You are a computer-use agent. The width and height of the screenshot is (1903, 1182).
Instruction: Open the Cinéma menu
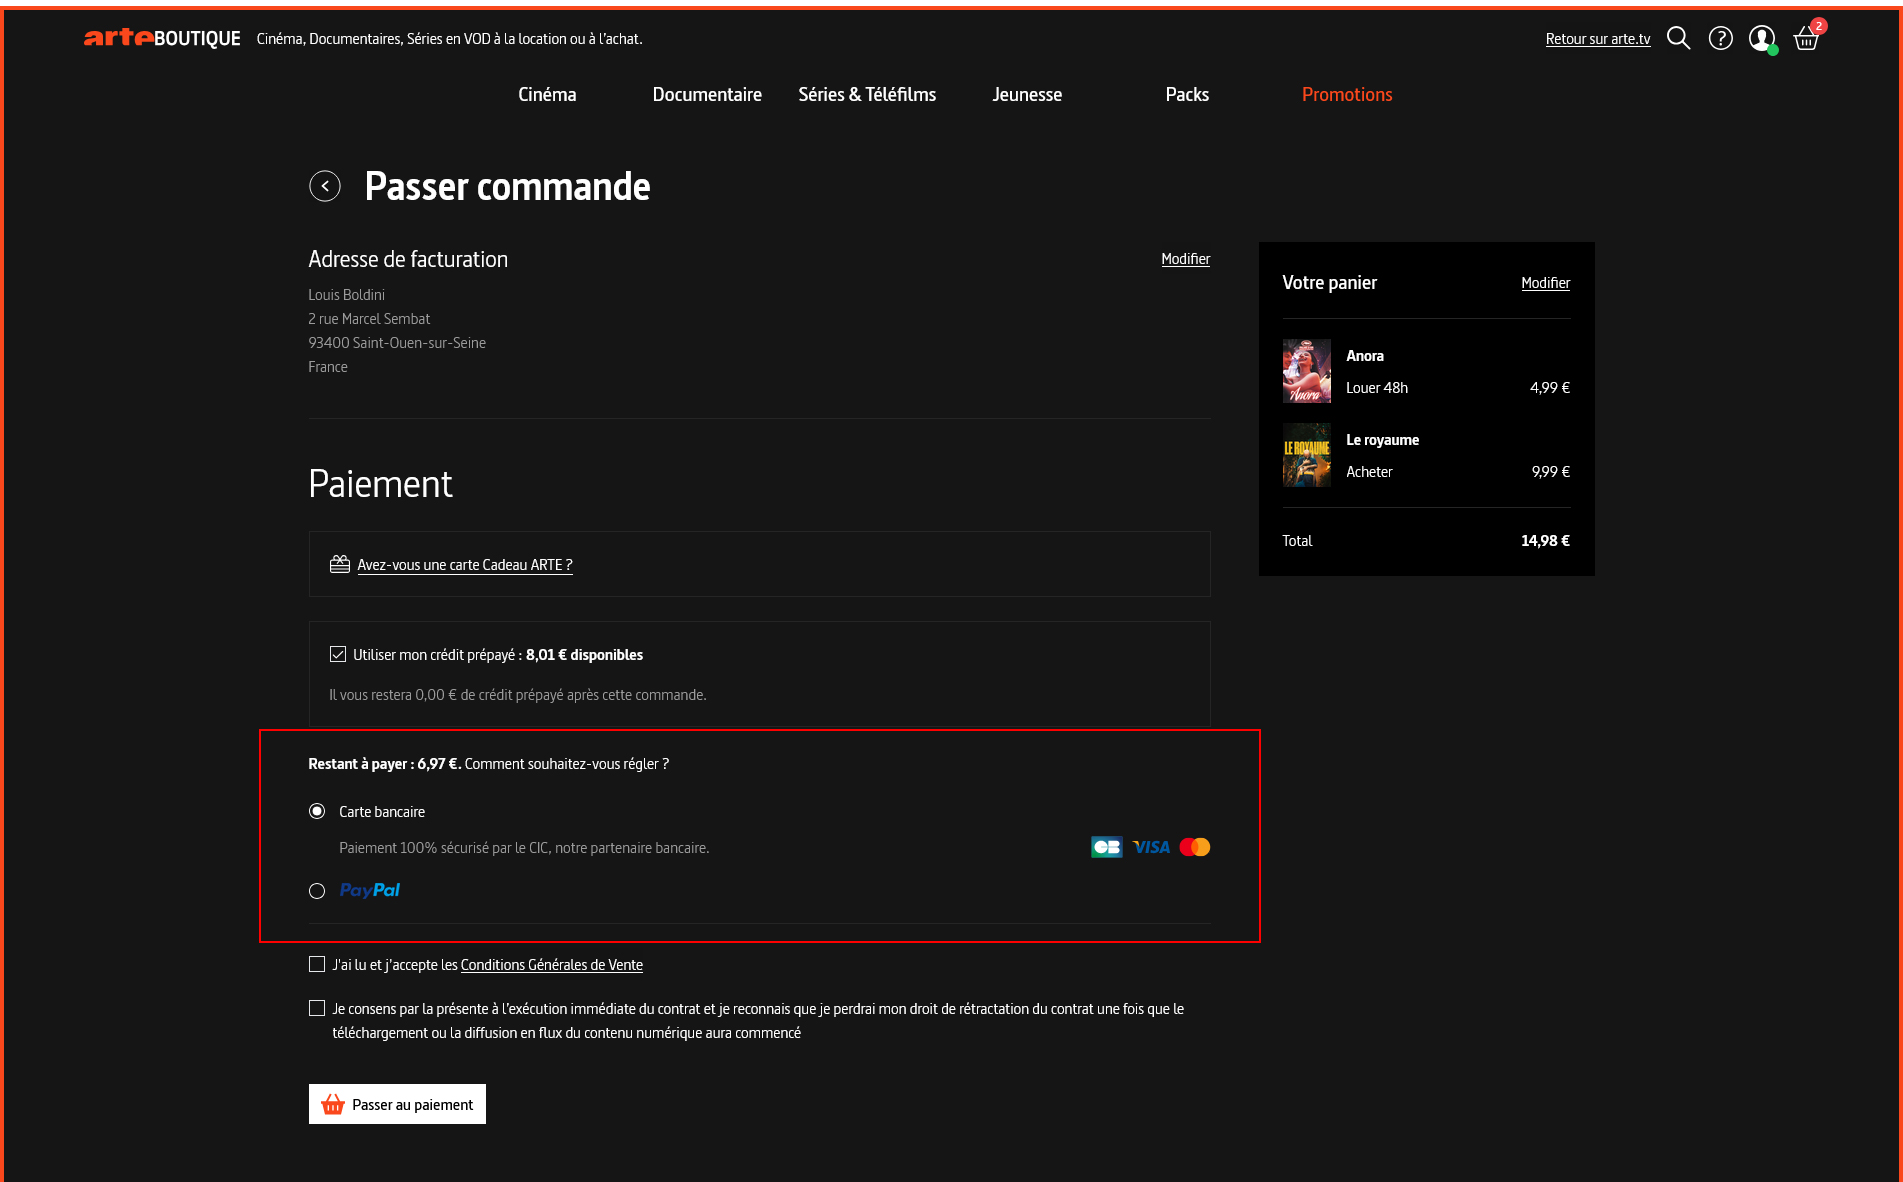547,94
